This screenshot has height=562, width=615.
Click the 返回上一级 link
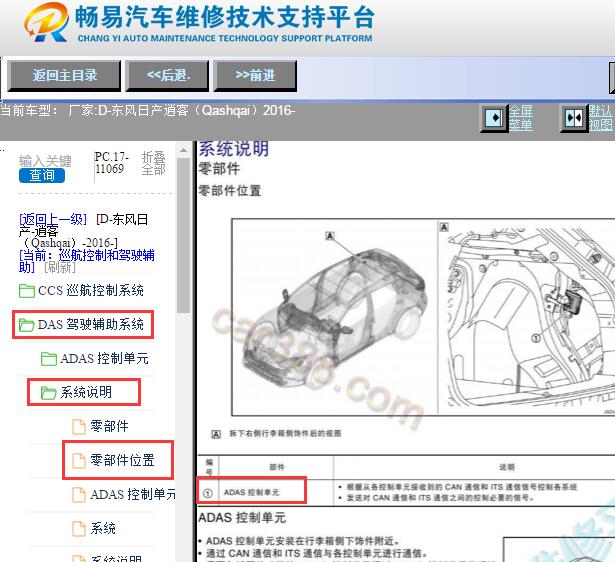(x=53, y=219)
